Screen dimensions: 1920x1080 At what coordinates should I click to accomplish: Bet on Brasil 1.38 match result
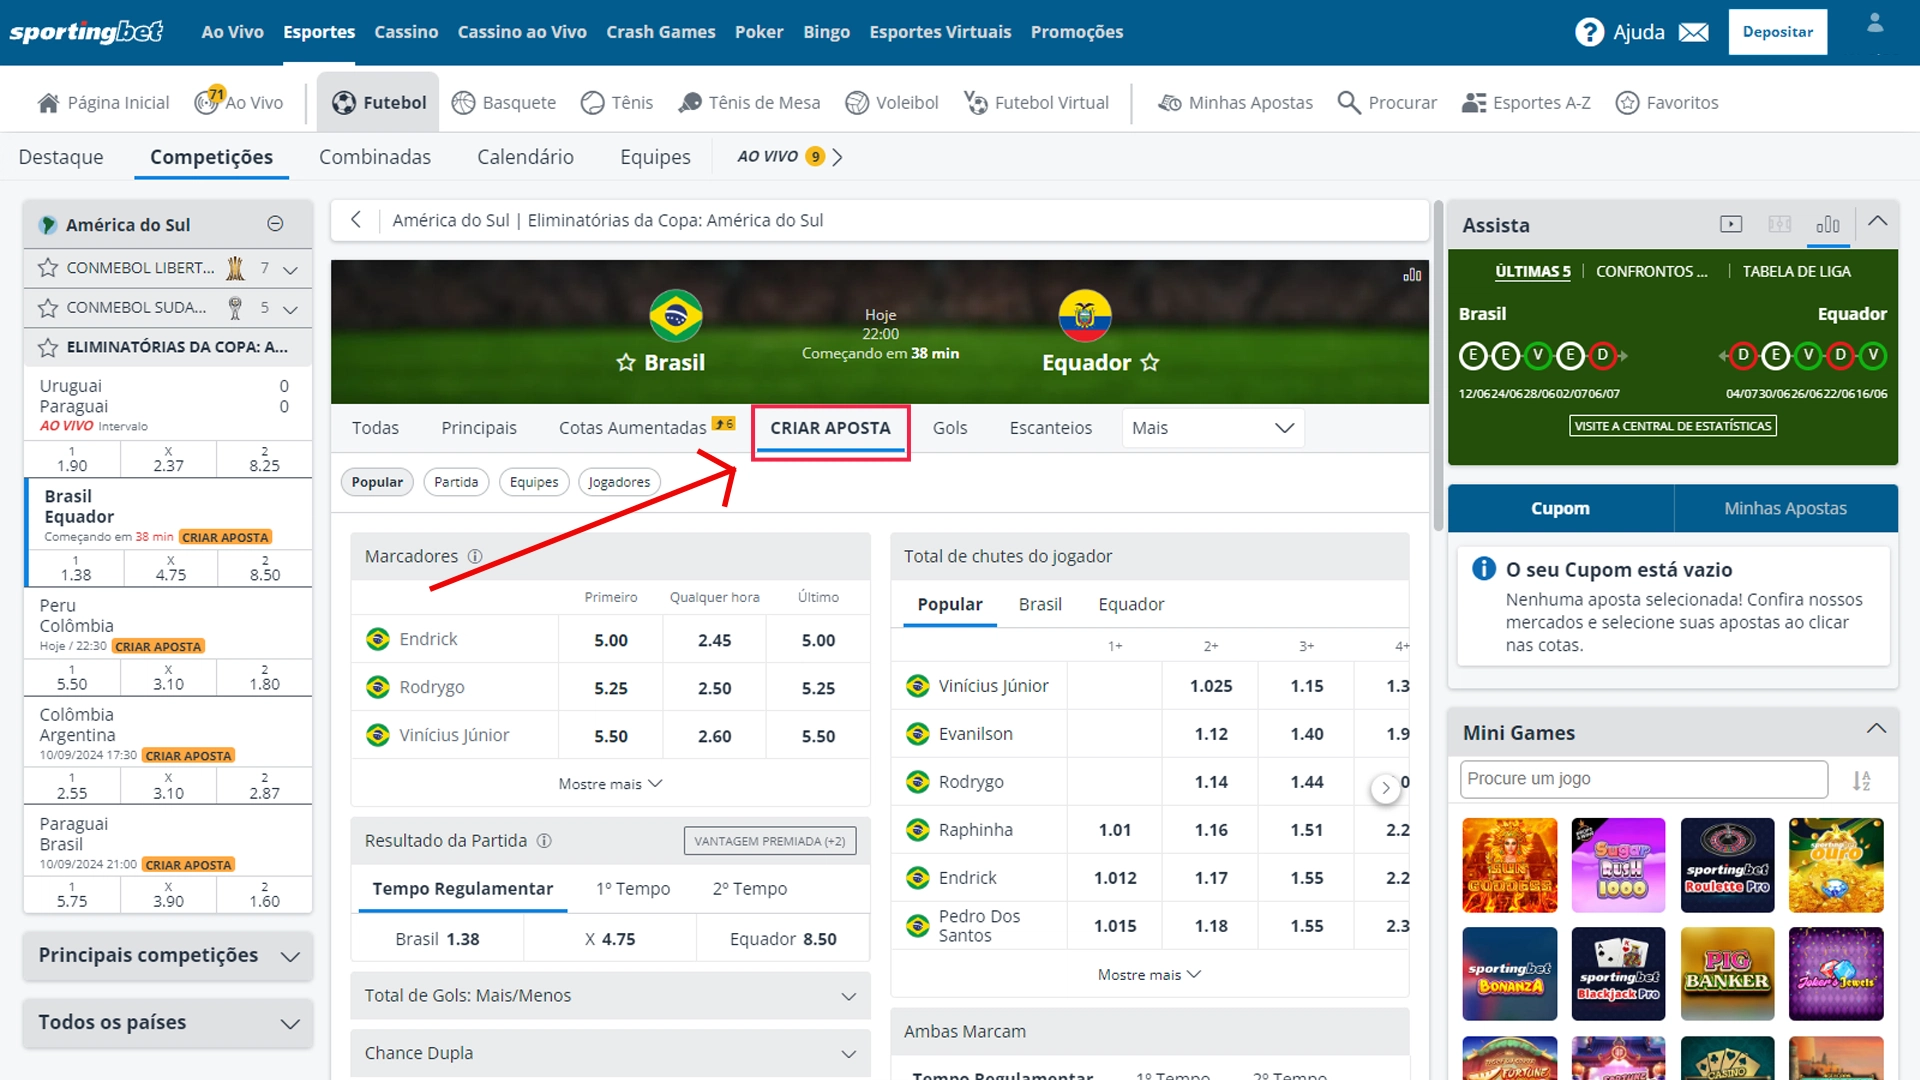[437, 939]
